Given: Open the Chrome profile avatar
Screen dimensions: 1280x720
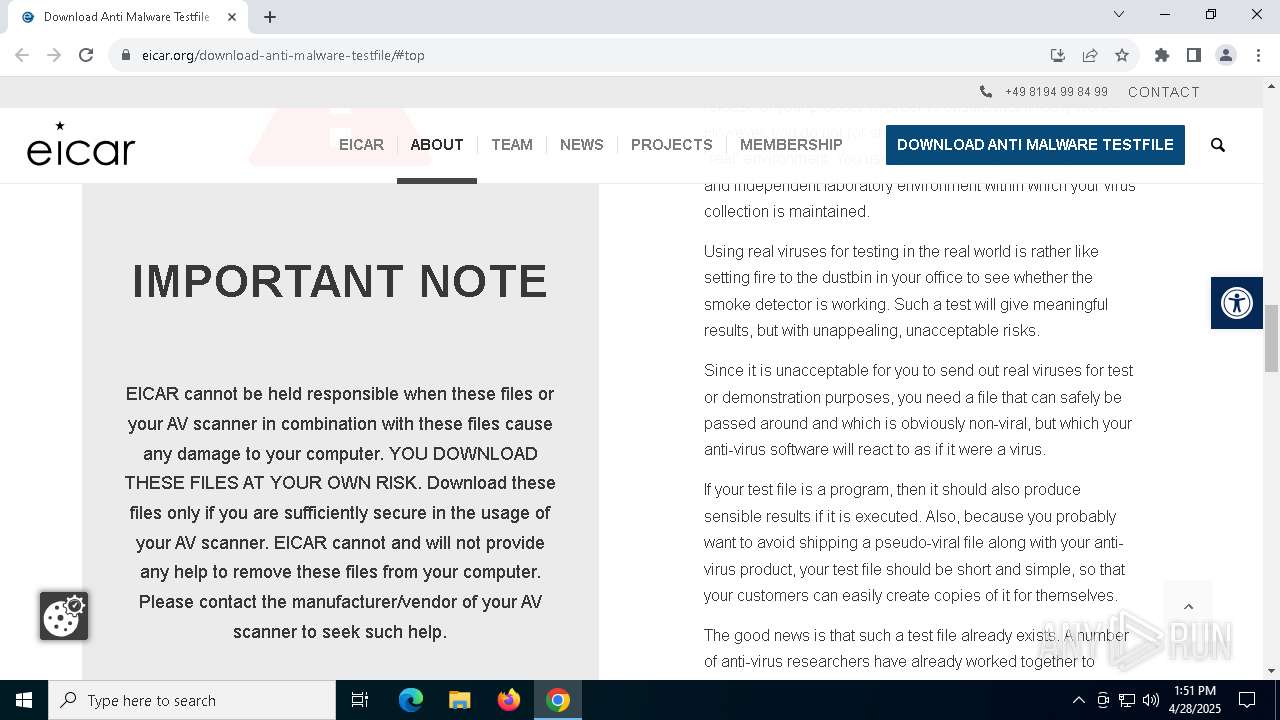Looking at the screenshot, I should click(x=1226, y=55).
